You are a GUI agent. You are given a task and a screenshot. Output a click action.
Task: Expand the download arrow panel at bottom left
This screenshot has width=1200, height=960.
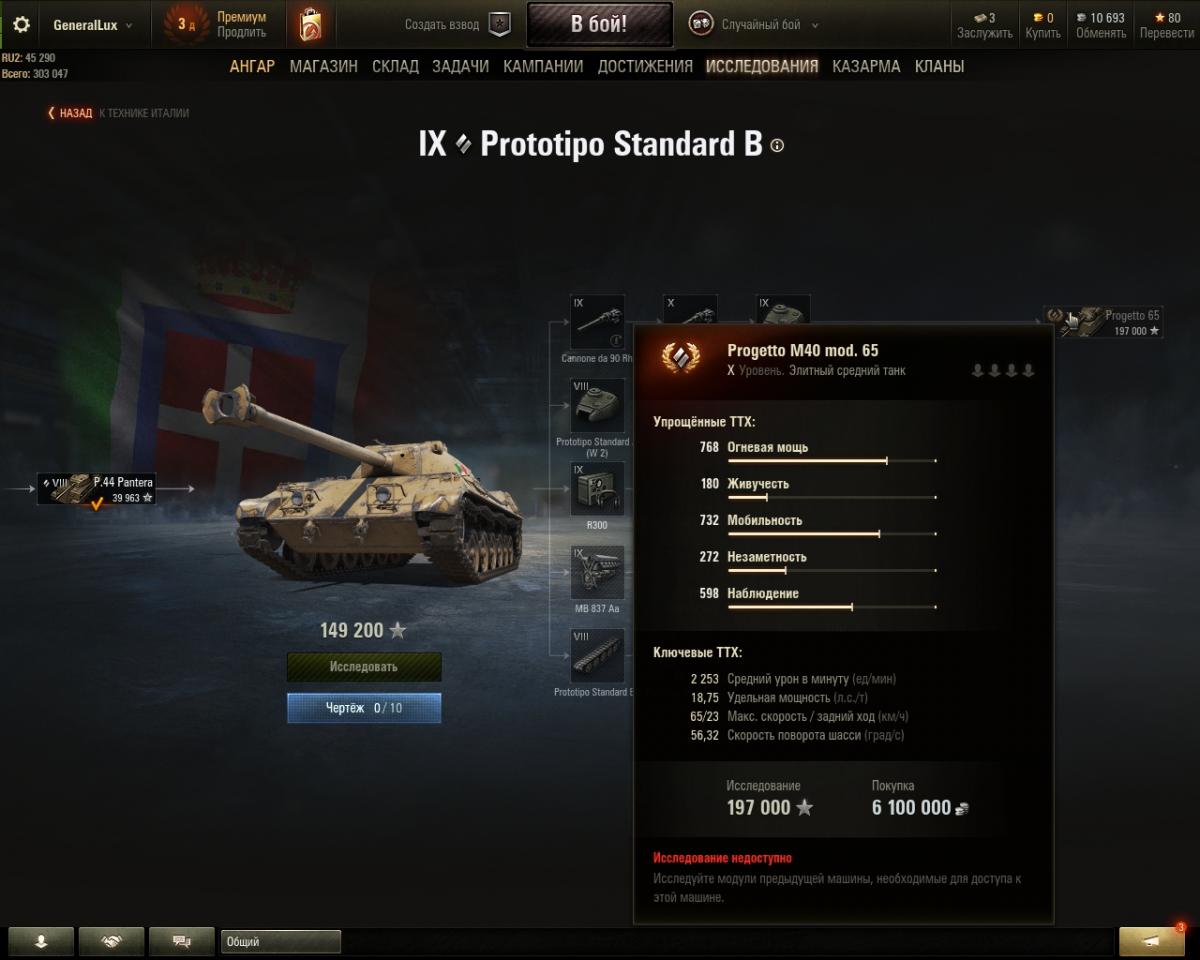click(x=41, y=941)
